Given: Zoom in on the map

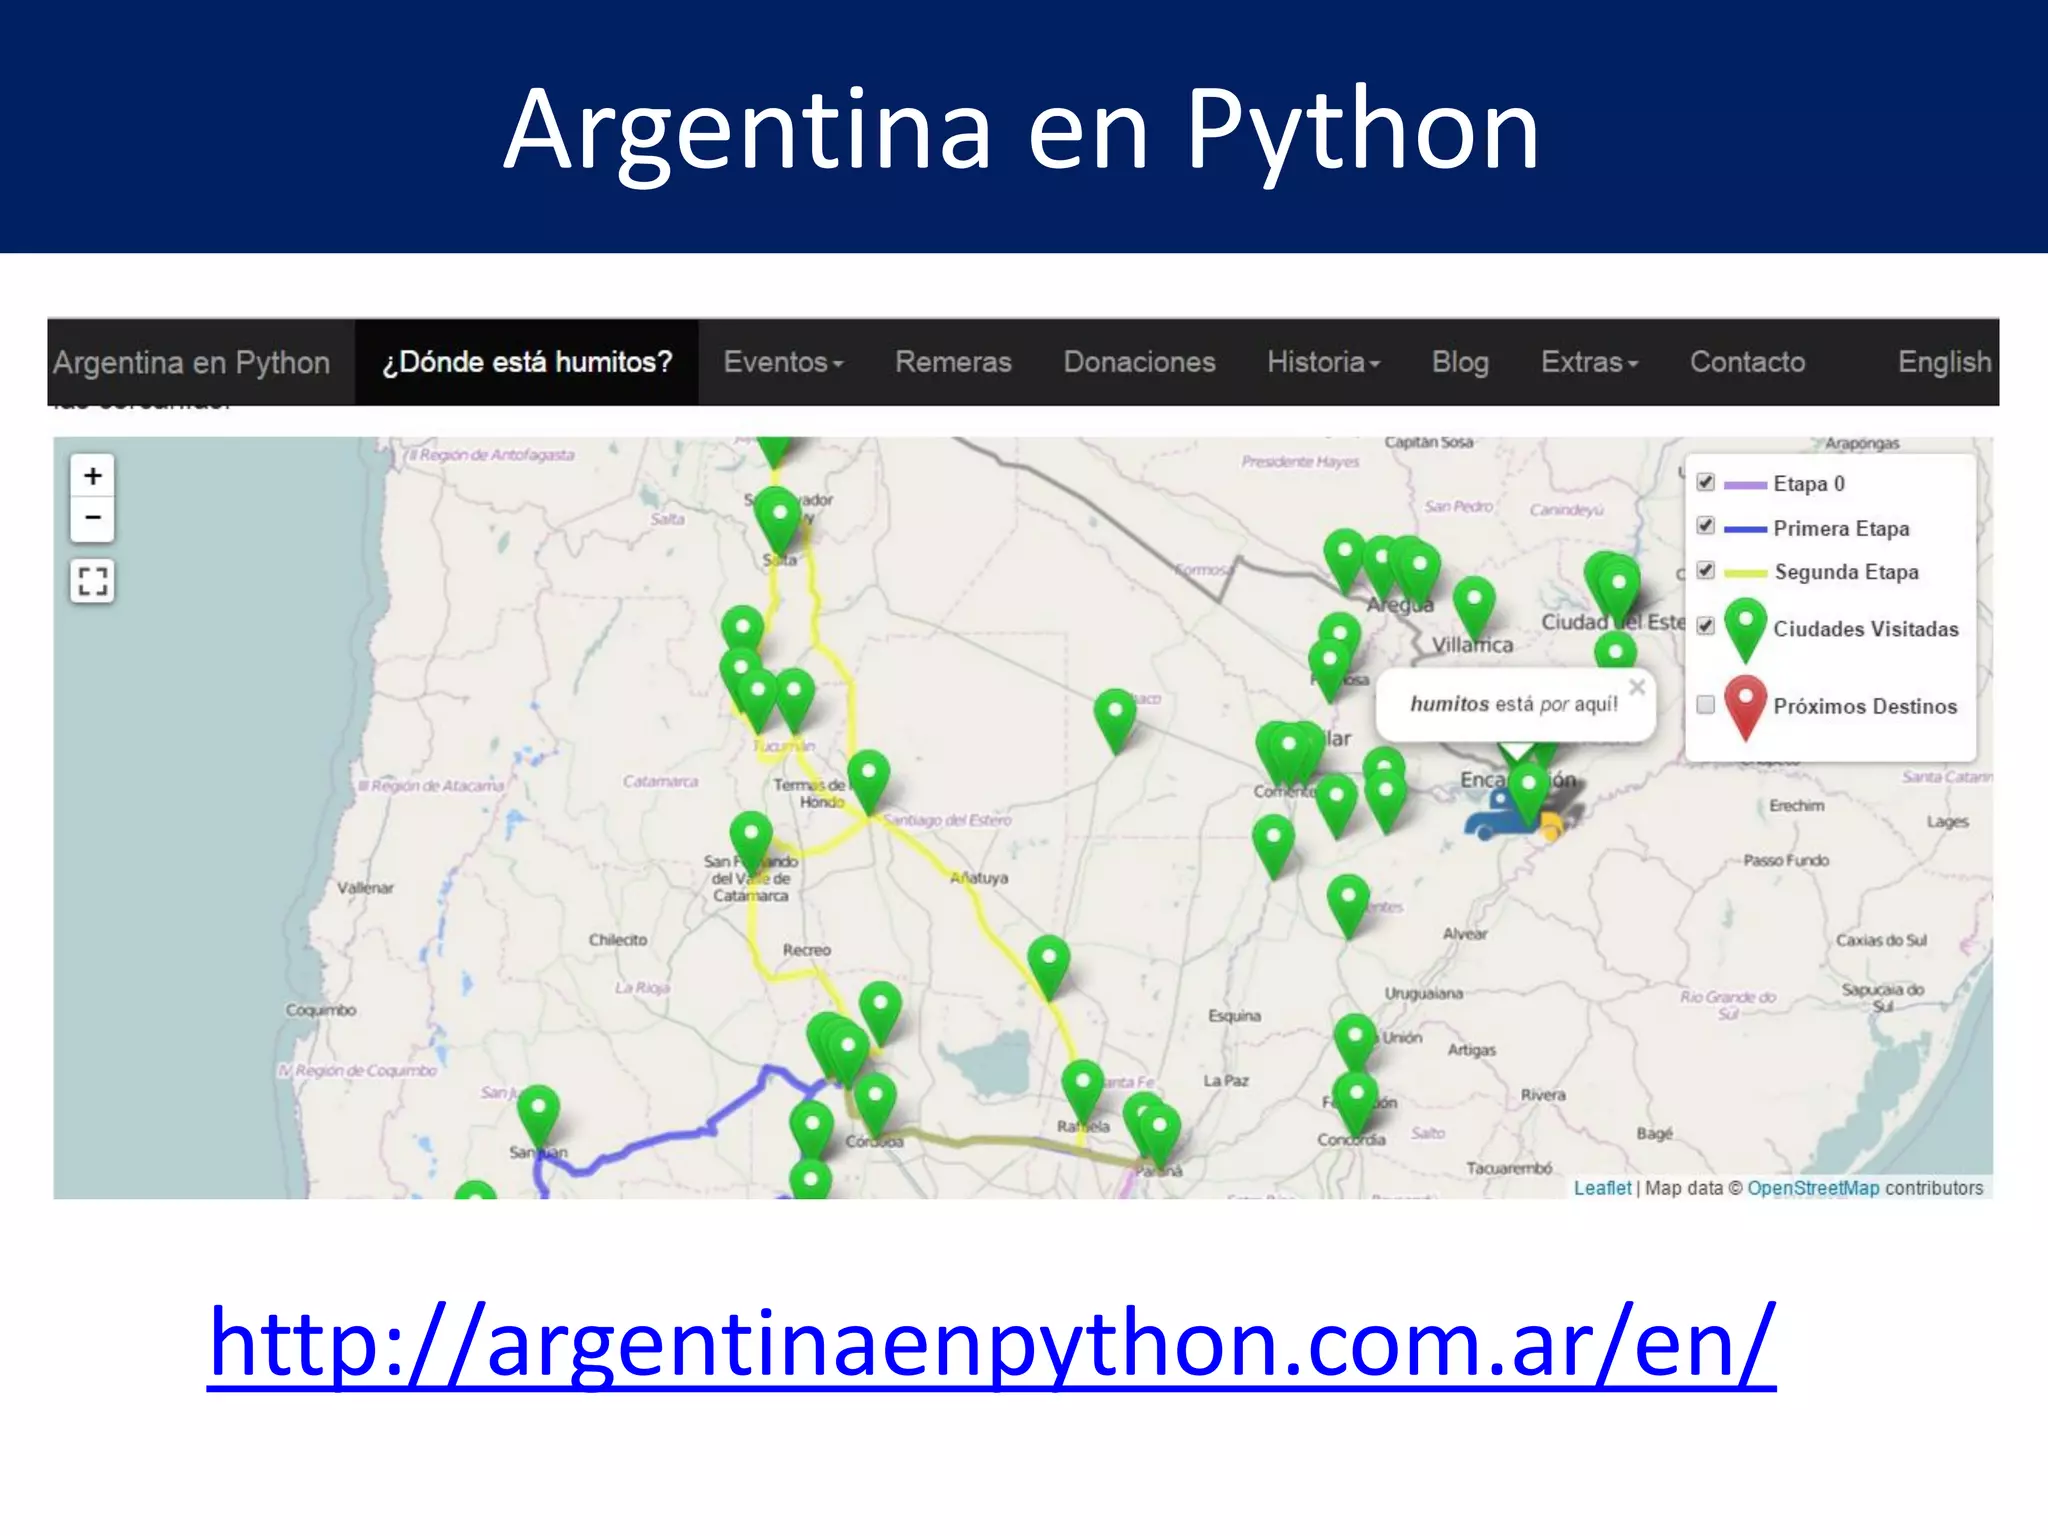Looking at the screenshot, I should pyautogui.click(x=92, y=476).
